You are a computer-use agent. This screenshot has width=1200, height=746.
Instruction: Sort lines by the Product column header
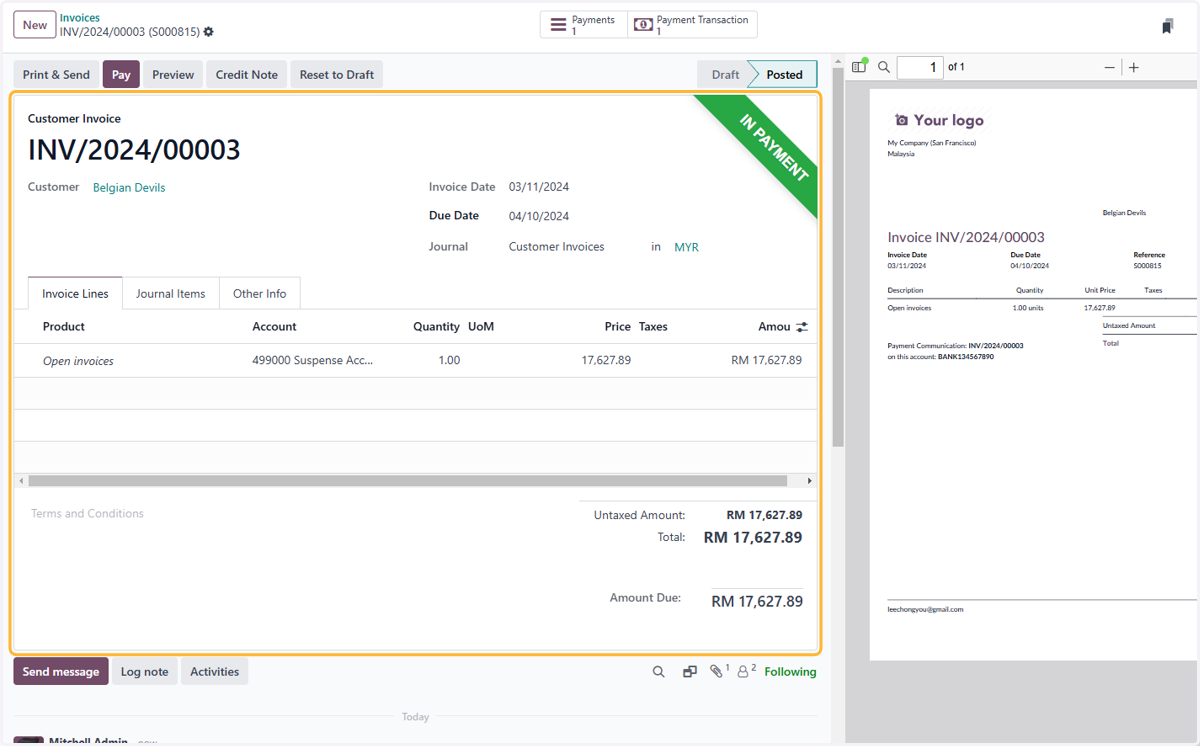click(x=64, y=327)
